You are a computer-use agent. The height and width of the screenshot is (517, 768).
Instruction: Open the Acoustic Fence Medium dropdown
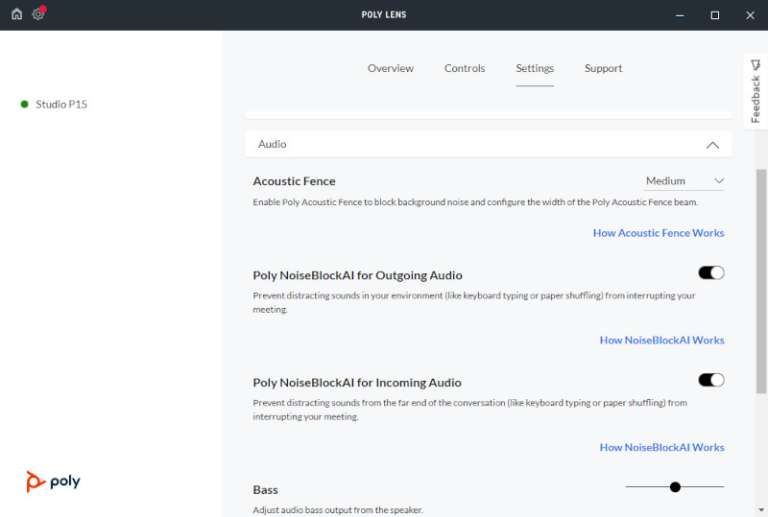[x=684, y=181]
